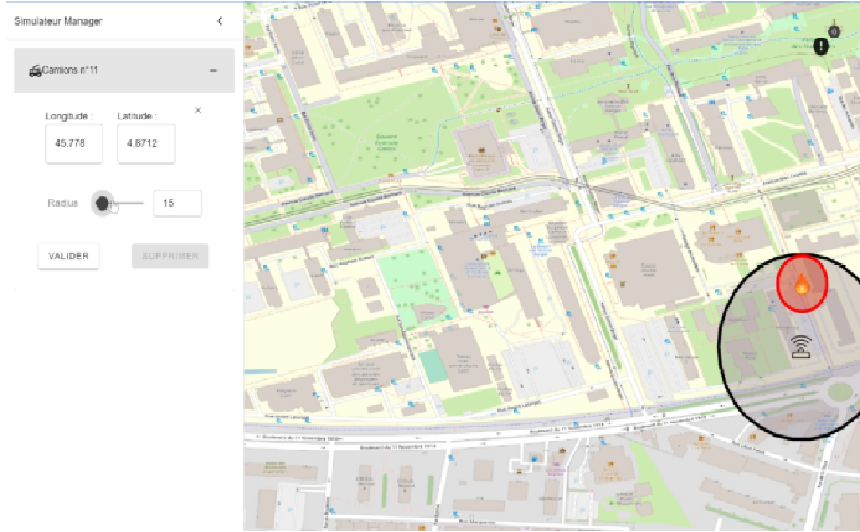This screenshot has height=532, width=860.
Task: Click the Radius slider handle
Action: [102, 203]
